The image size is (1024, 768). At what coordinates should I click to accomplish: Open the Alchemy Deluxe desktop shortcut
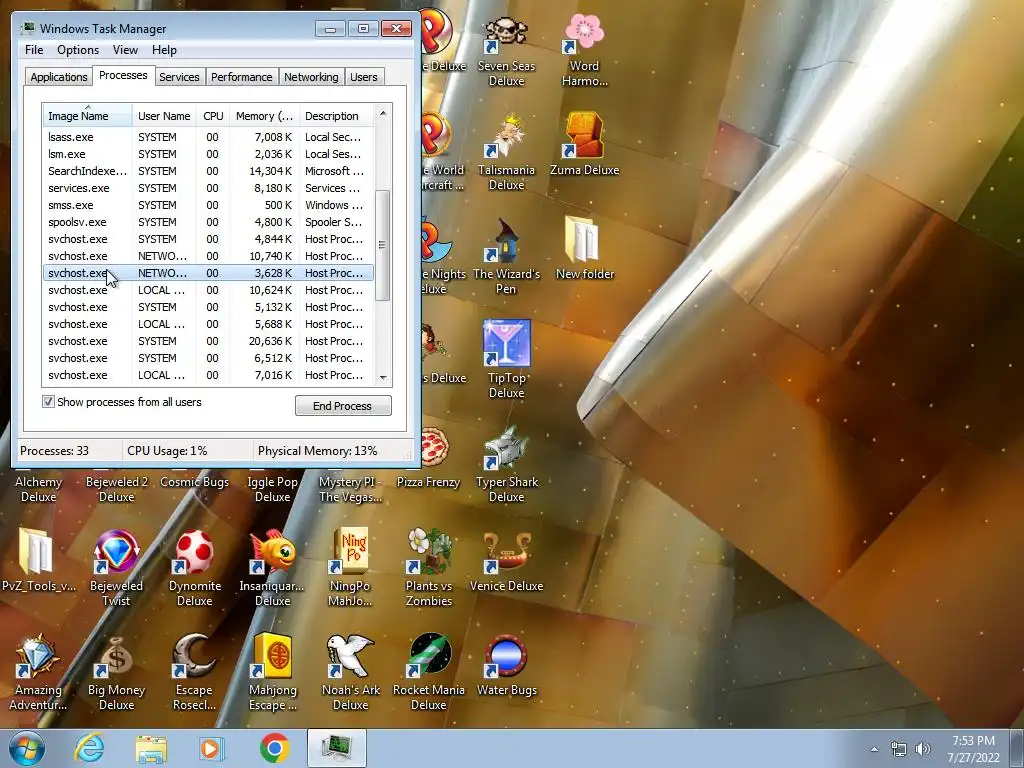click(x=38, y=488)
